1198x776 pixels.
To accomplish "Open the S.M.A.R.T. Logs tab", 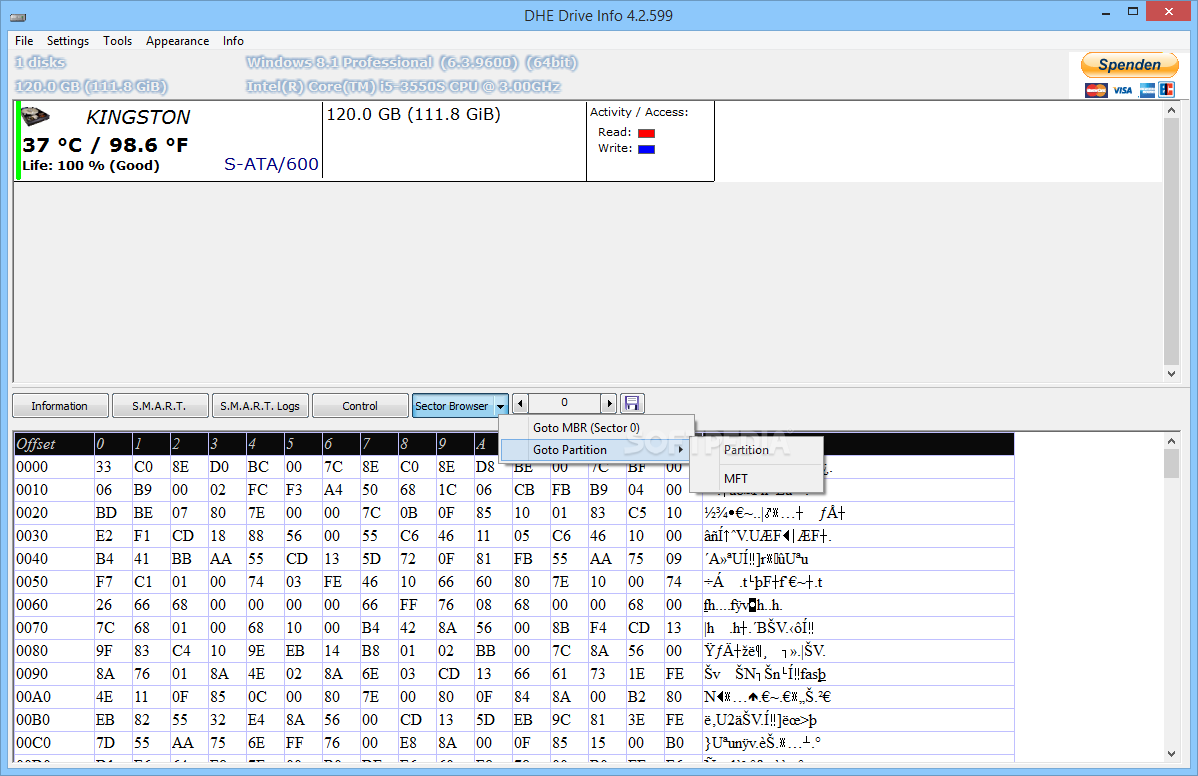I will click(x=260, y=406).
